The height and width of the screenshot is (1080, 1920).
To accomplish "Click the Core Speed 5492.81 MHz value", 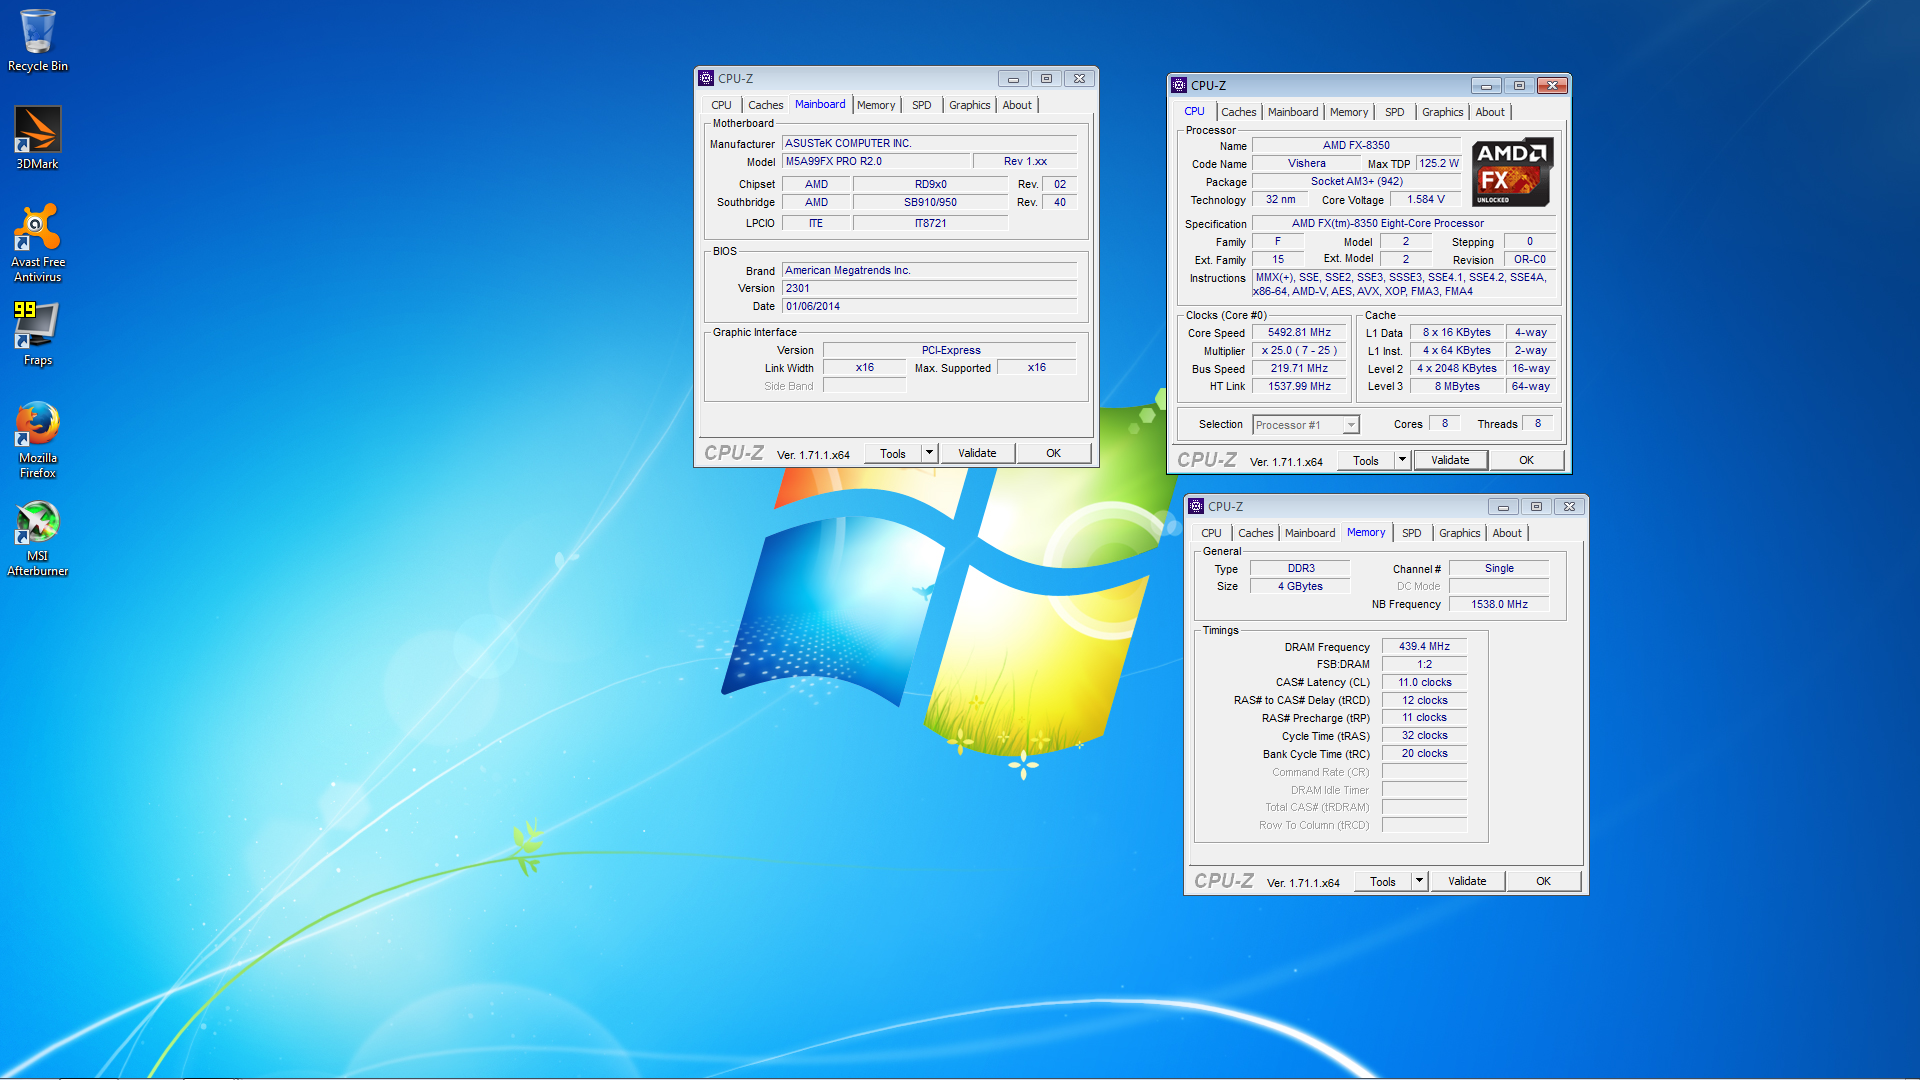I will coord(1299,332).
